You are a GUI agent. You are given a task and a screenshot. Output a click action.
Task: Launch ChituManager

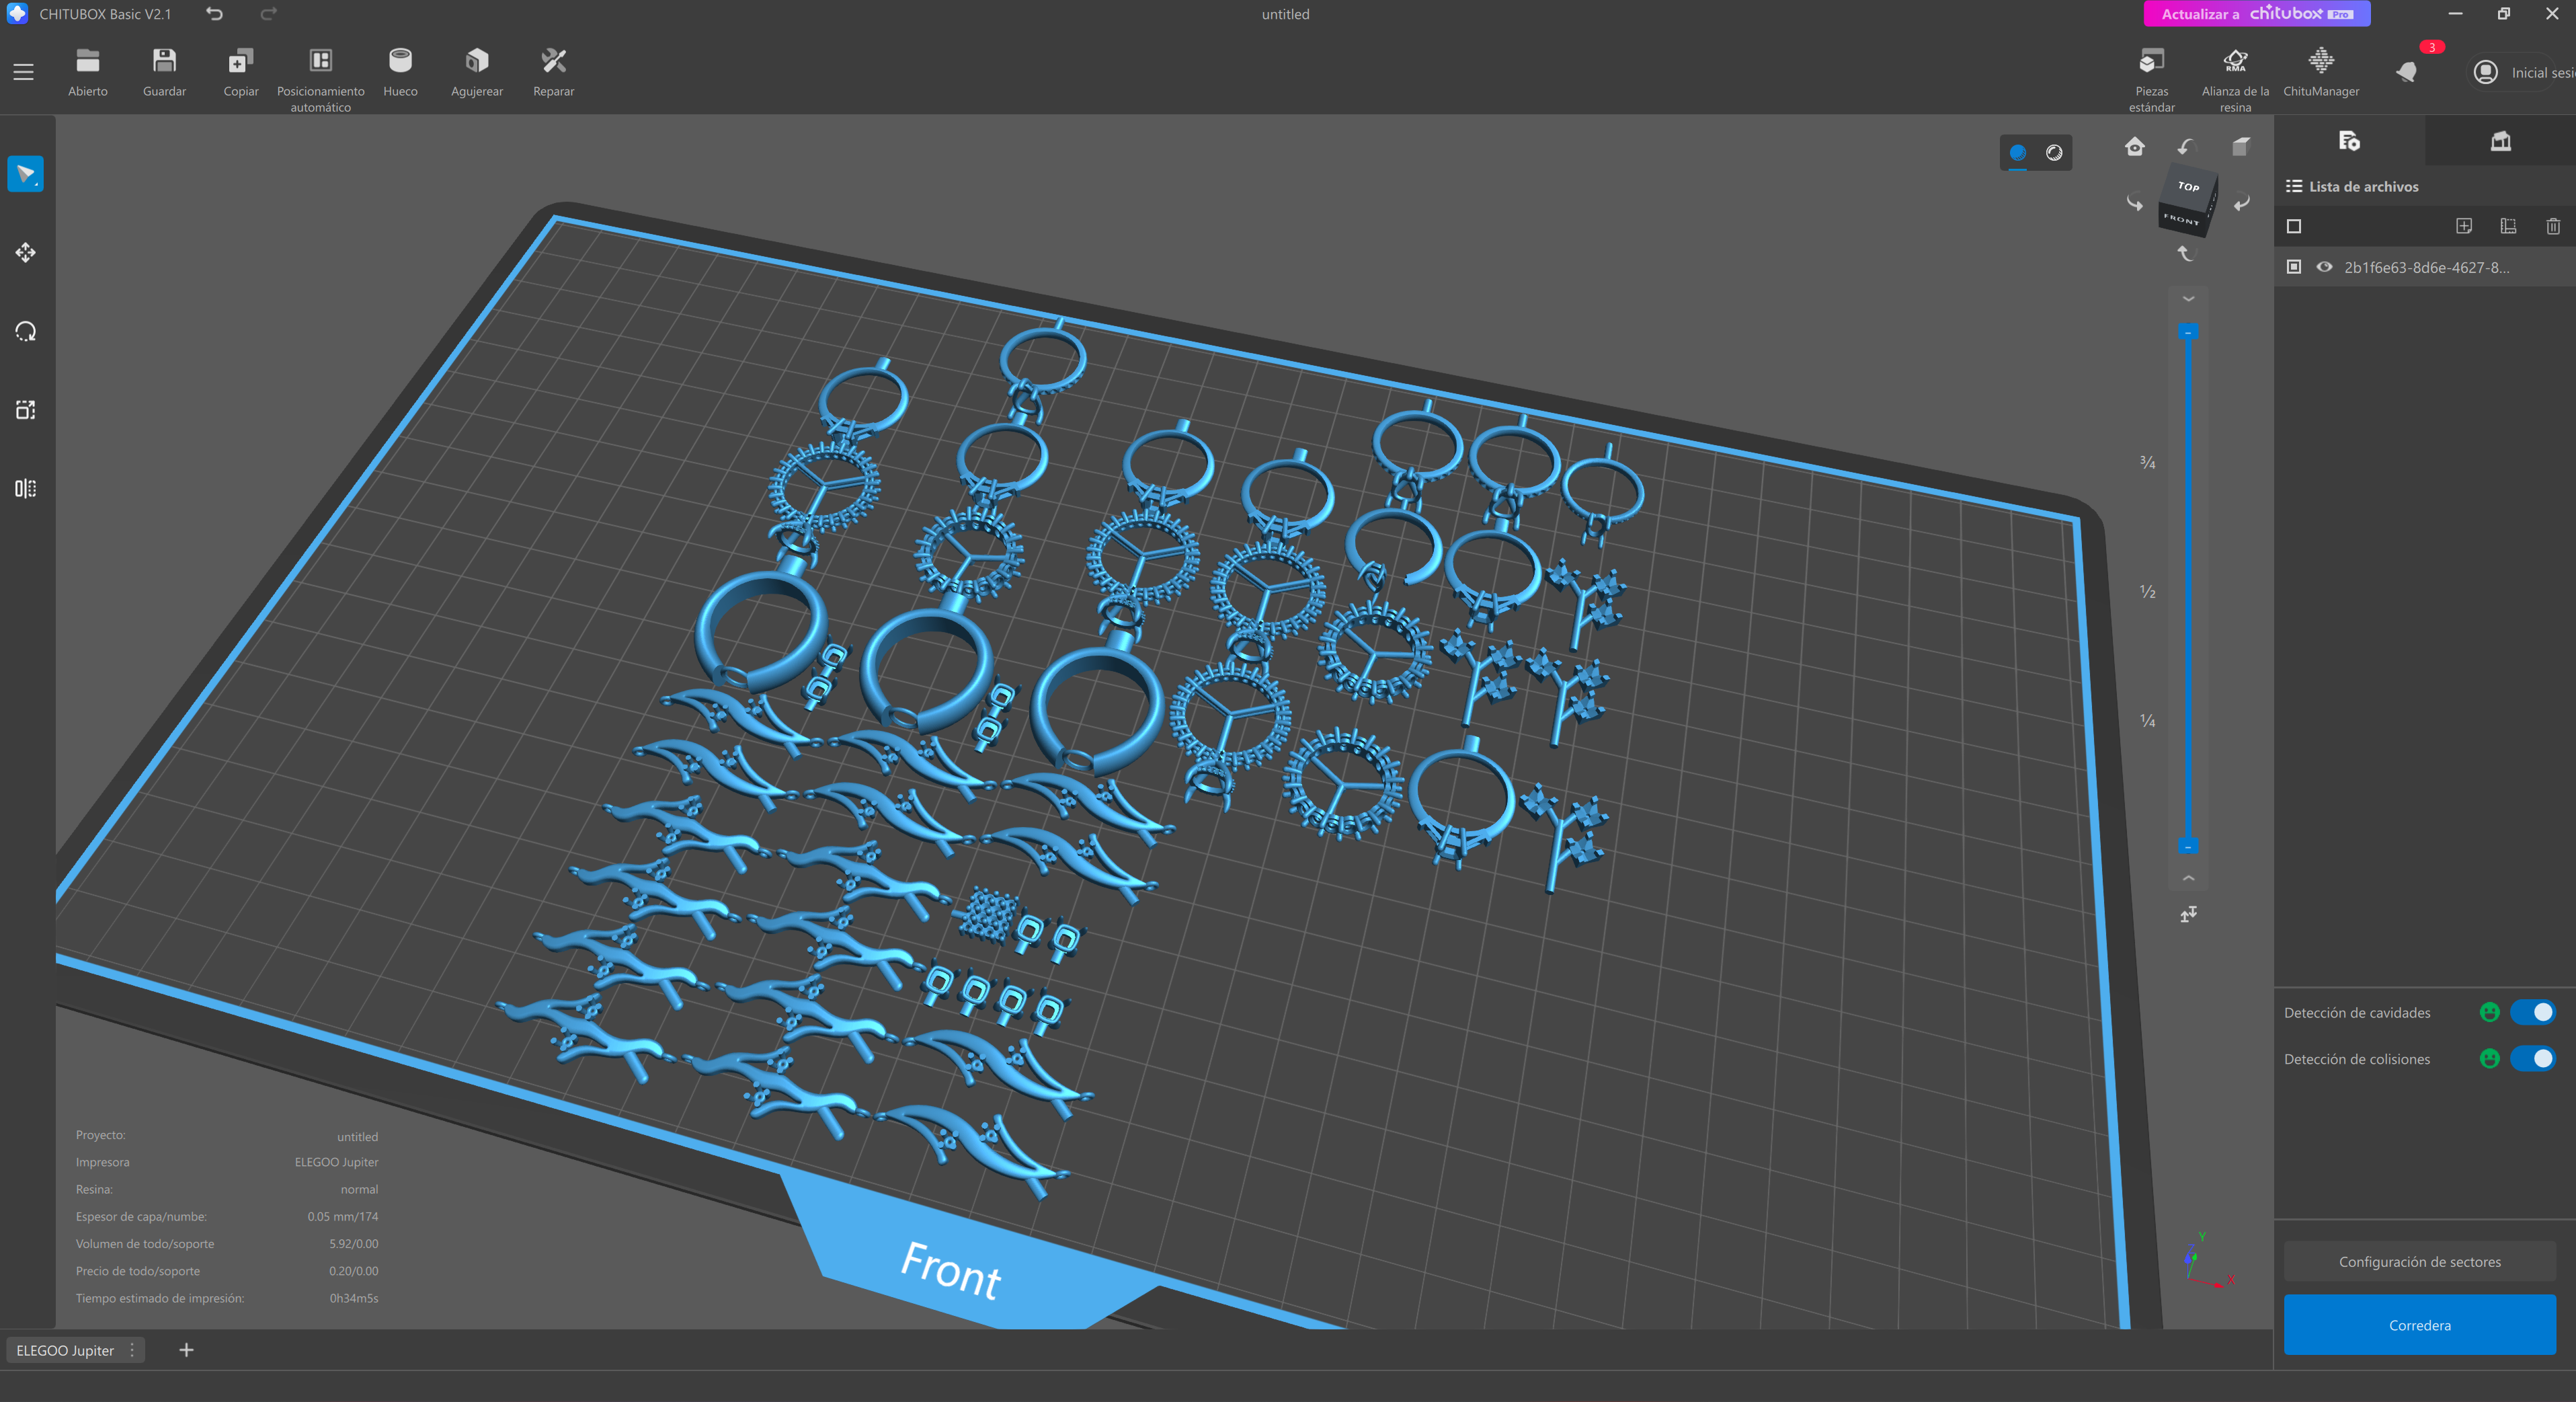tap(2320, 73)
